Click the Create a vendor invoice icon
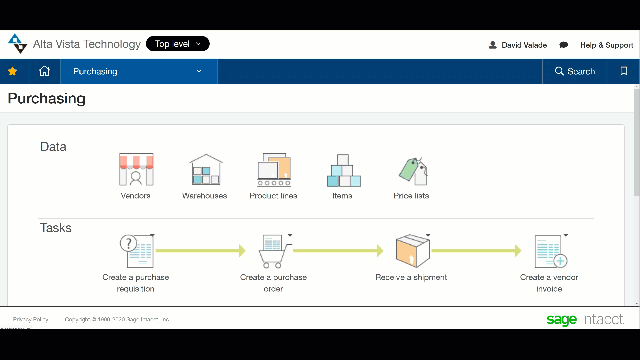The height and width of the screenshot is (360, 640). click(x=551, y=251)
